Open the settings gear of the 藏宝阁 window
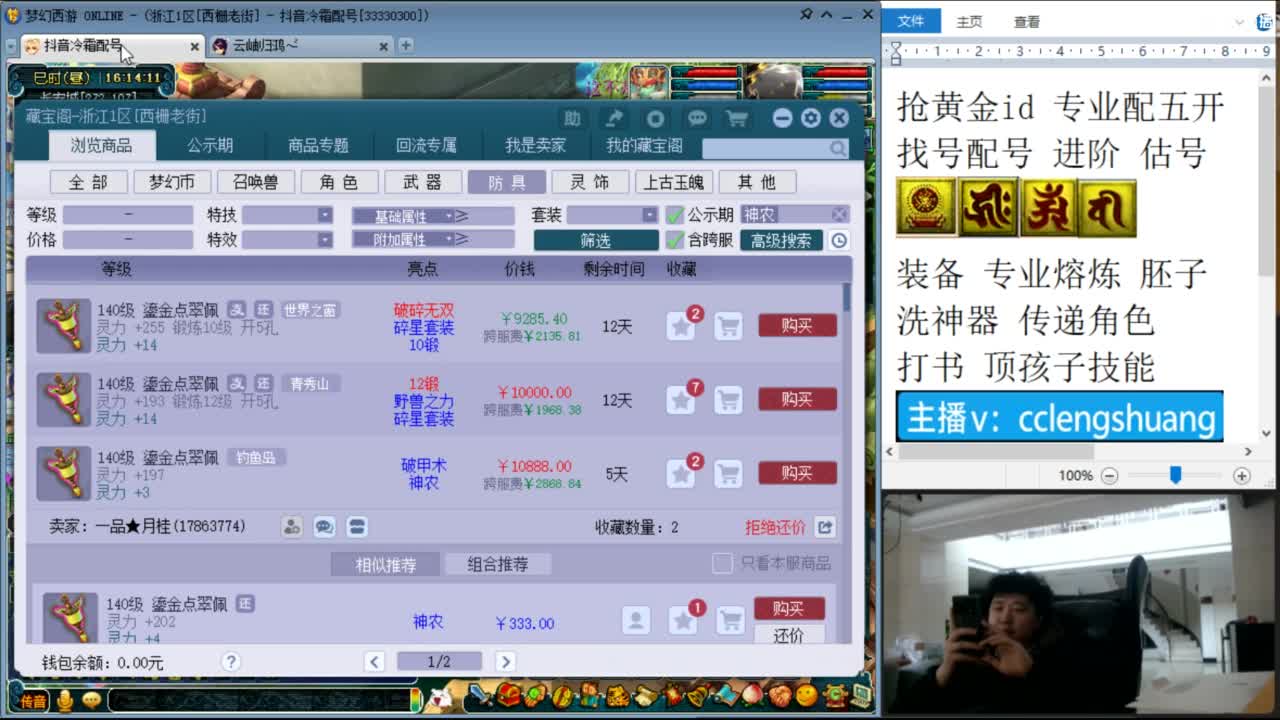Viewport: 1280px width, 720px height. click(810, 118)
